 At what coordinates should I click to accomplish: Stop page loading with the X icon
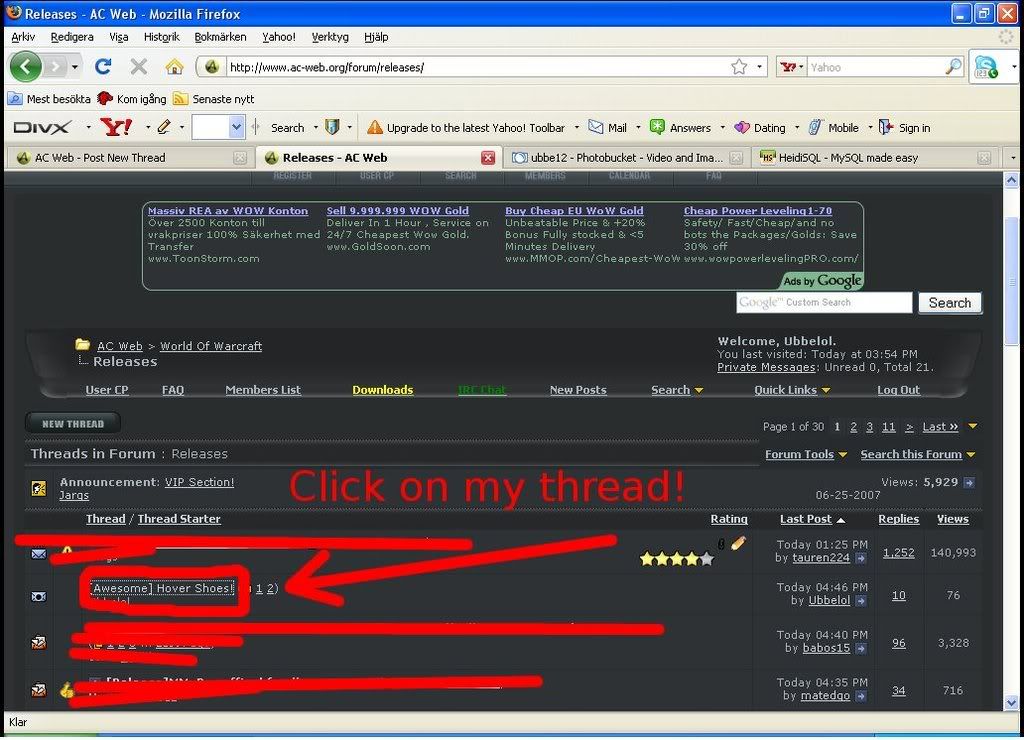[x=138, y=67]
